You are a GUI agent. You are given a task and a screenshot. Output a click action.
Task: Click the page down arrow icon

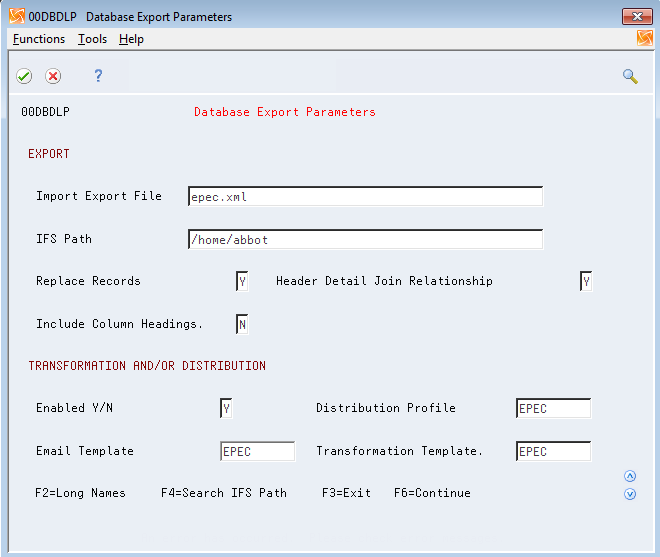click(630, 494)
